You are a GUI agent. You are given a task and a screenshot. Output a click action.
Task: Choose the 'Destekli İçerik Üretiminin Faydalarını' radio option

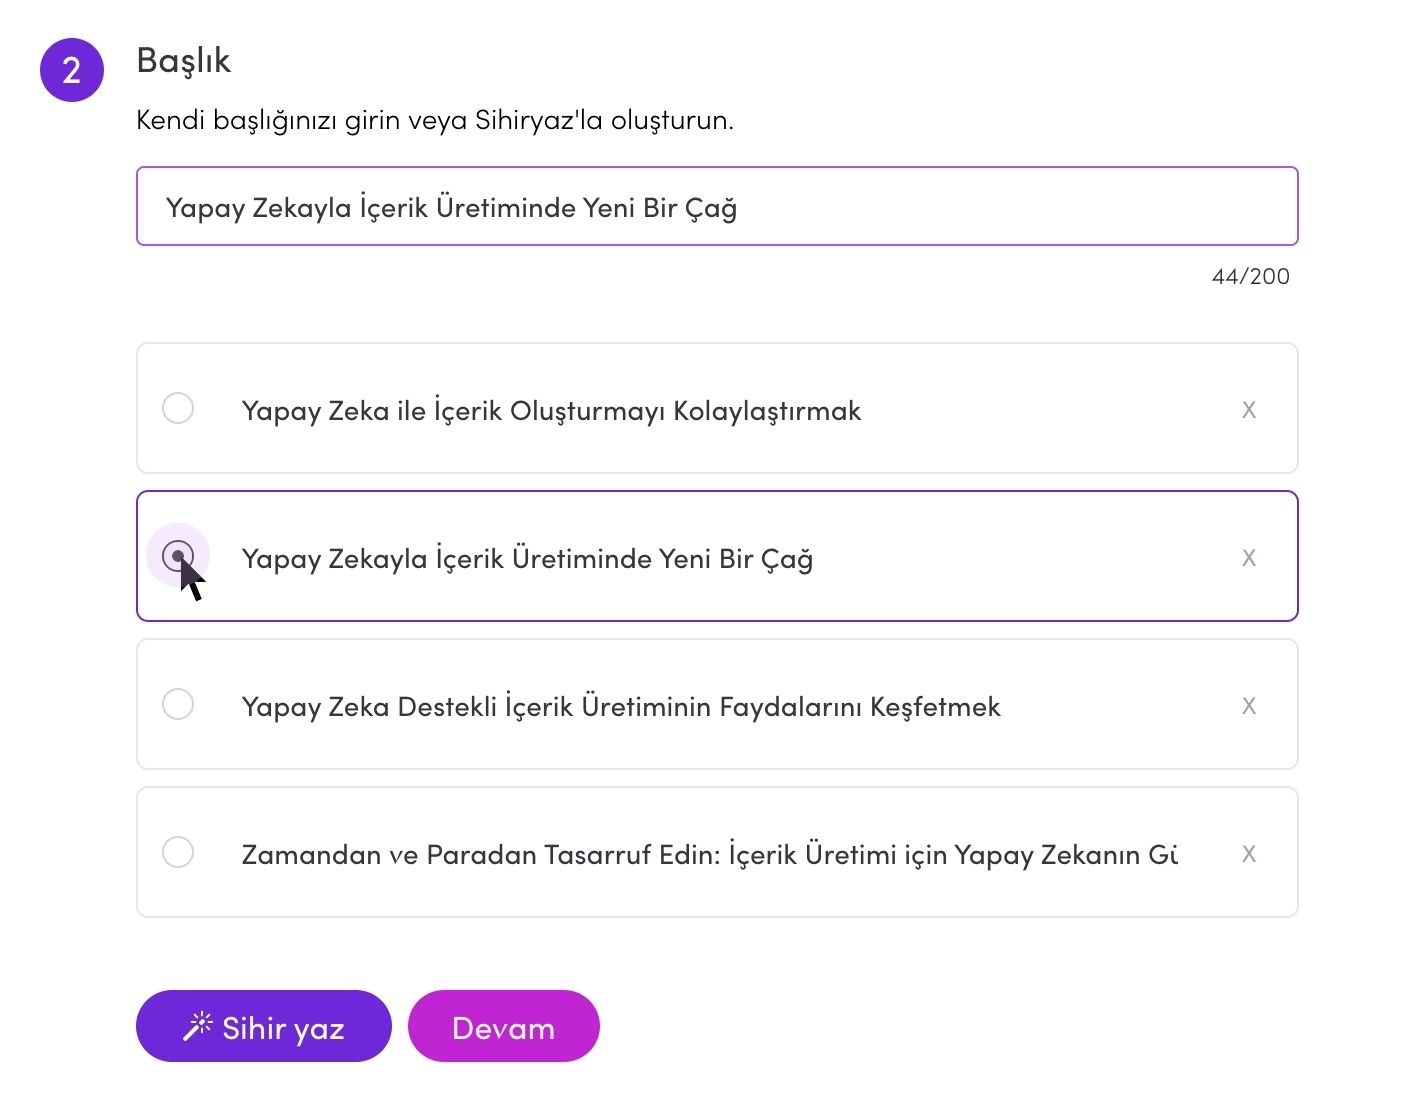(x=178, y=704)
